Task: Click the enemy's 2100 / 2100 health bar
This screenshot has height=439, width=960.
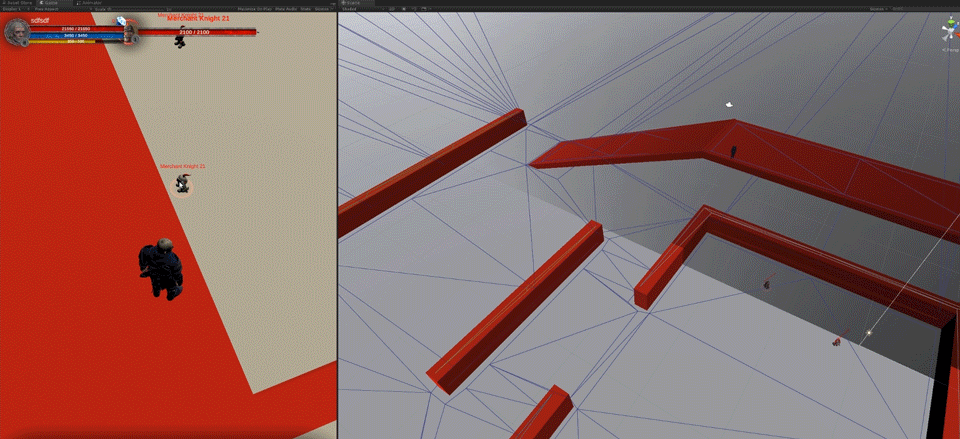Action: click(x=194, y=32)
